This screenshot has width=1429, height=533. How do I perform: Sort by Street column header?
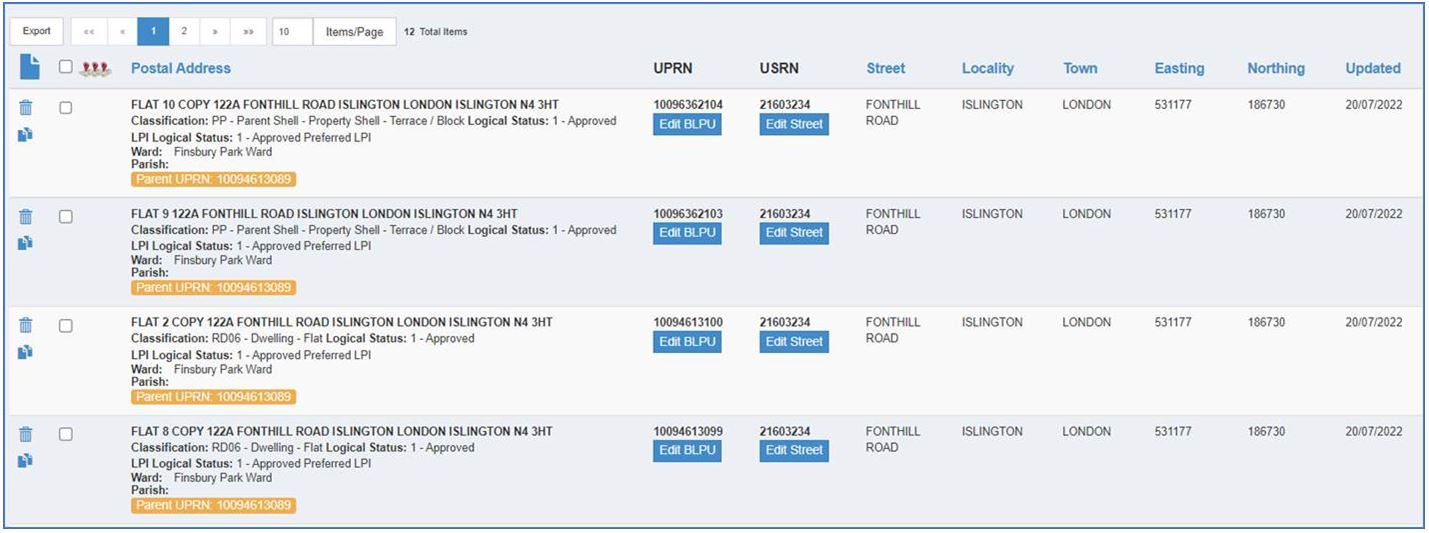[886, 68]
